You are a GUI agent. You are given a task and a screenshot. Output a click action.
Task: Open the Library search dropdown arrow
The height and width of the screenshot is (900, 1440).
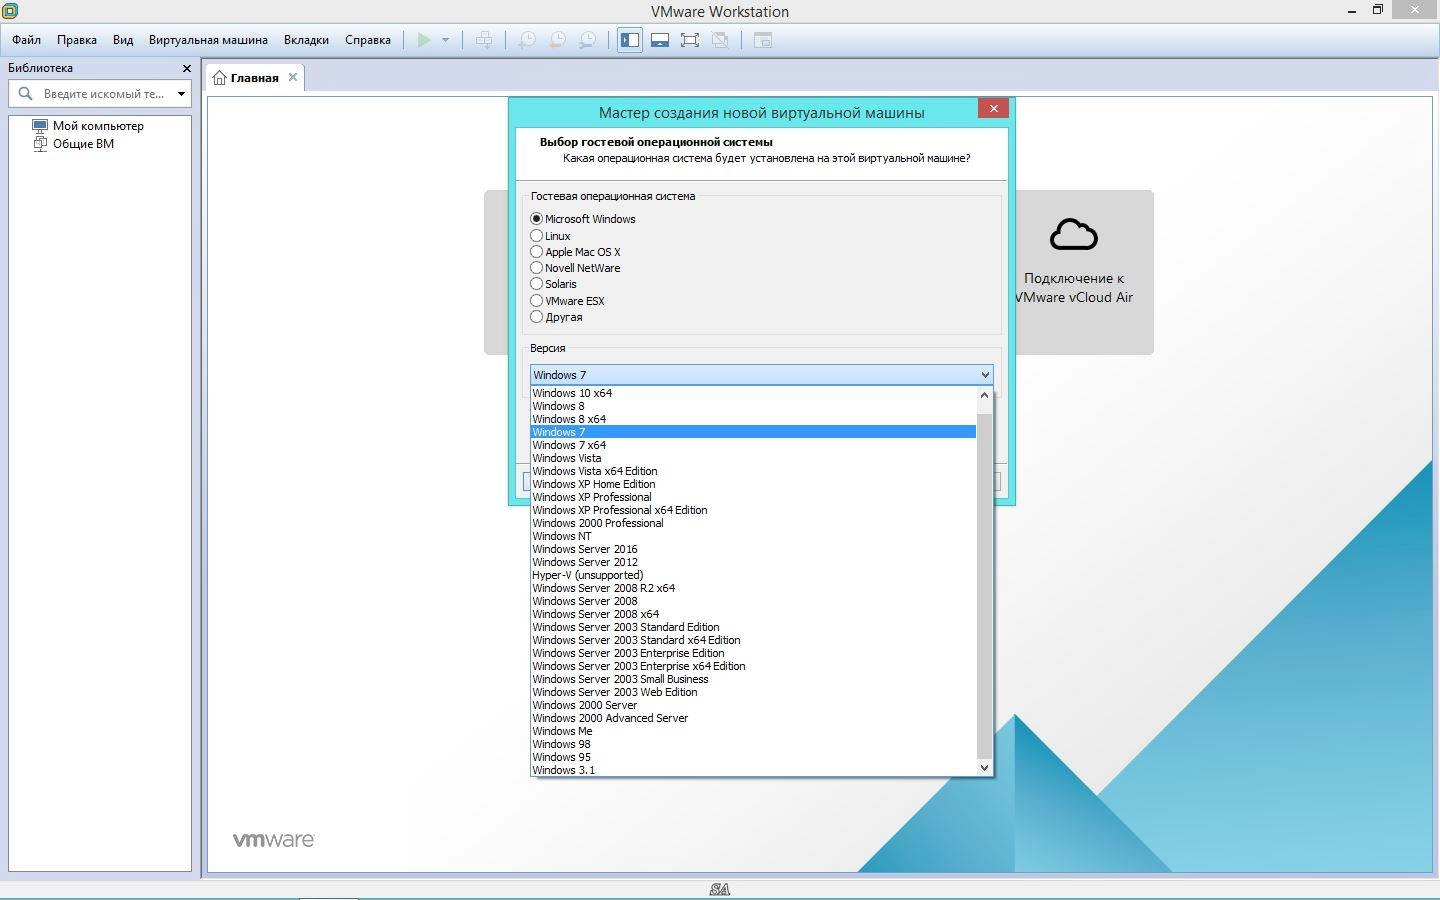(181, 94)
